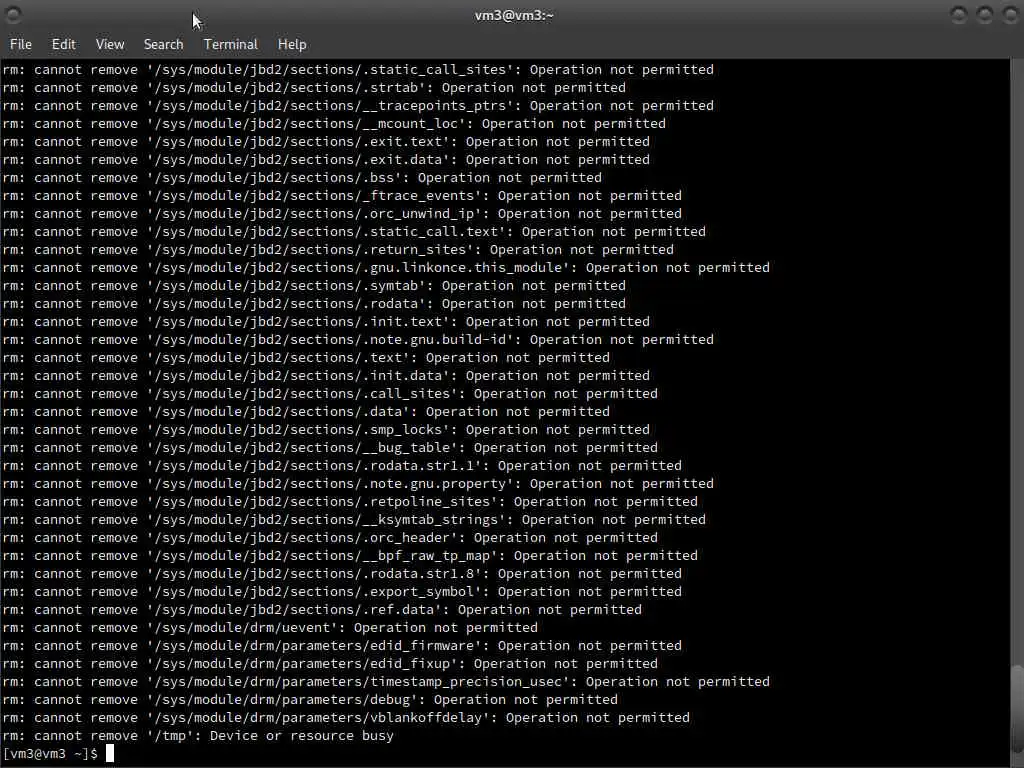The image size is (1024, 768).
Task: Click the '.init.text' error line
Action: (326, 321)
